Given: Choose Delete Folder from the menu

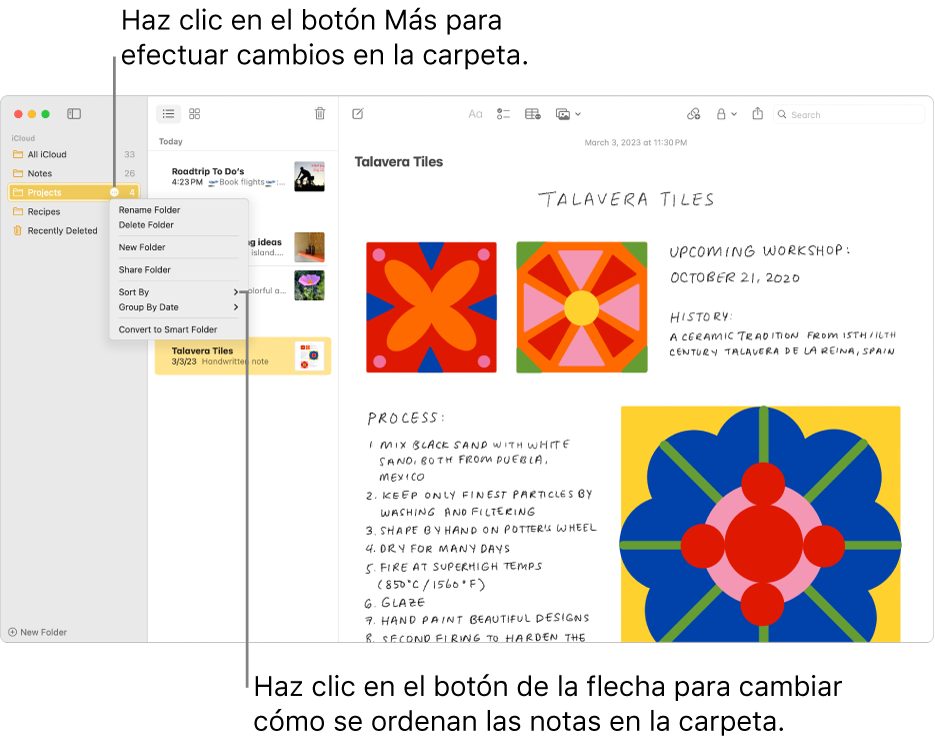Looking at the screenshot, I should point(146,225).
